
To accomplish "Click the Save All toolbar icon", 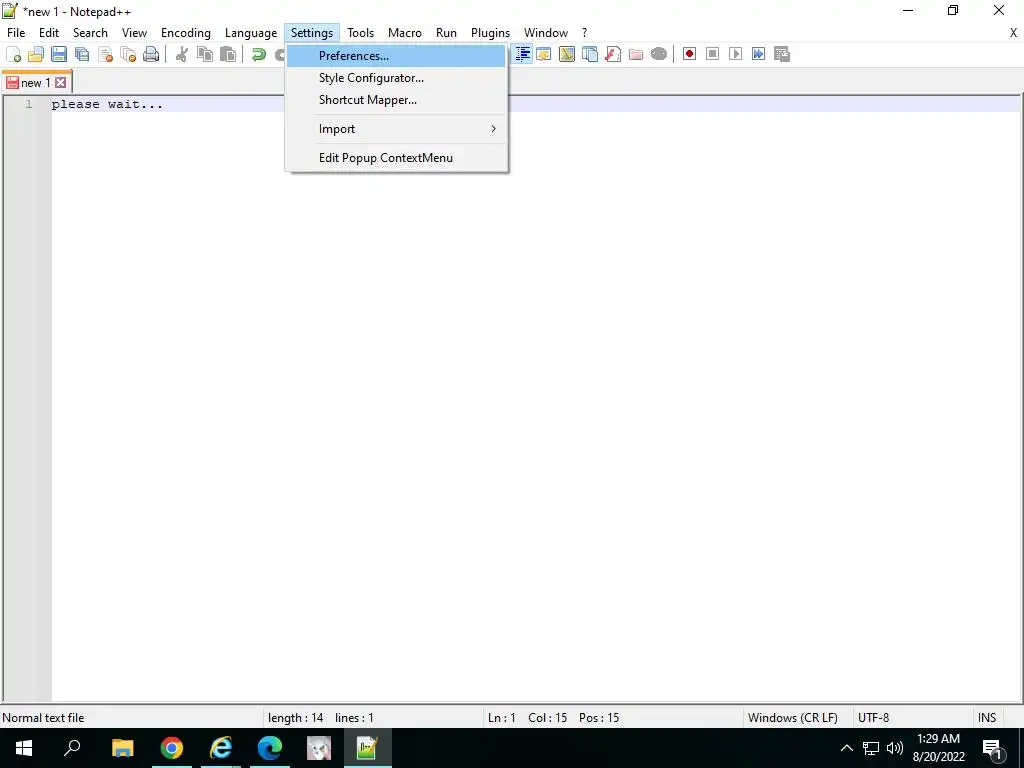I will click(x=82, y=54).
